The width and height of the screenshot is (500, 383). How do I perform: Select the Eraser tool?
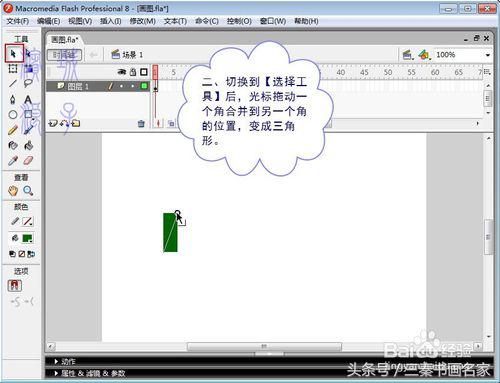[28, 161]
